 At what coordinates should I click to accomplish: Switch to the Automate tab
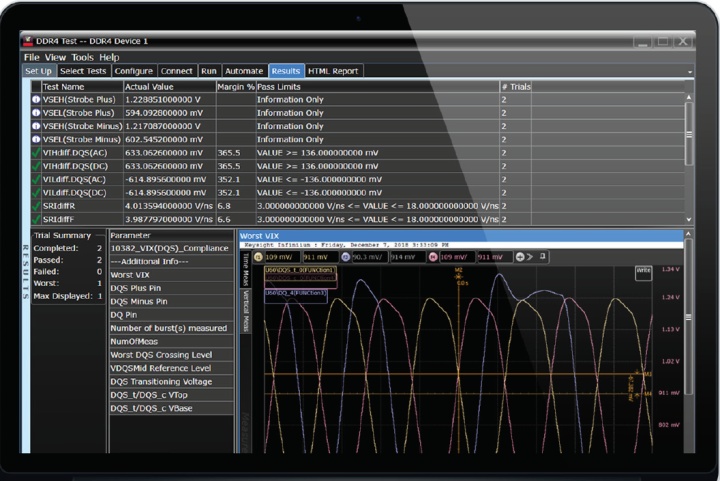244,71
